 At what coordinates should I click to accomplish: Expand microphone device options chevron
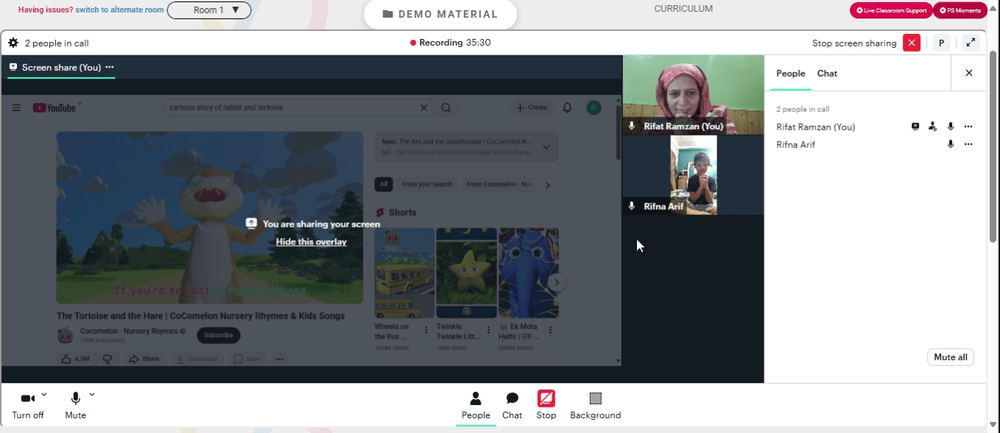pos(92,395)
